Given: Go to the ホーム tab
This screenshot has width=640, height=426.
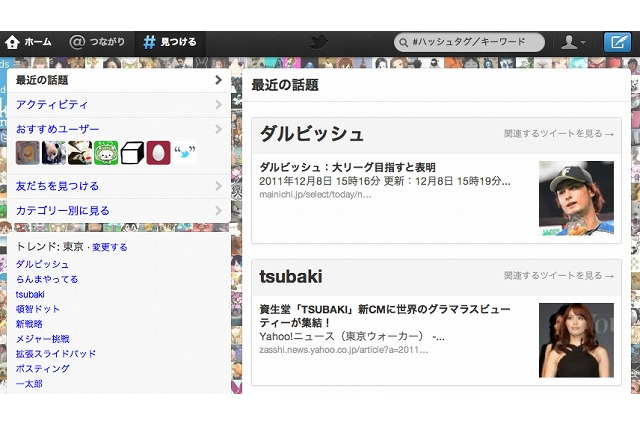Looking at the screenshot, I should point(28,42).
